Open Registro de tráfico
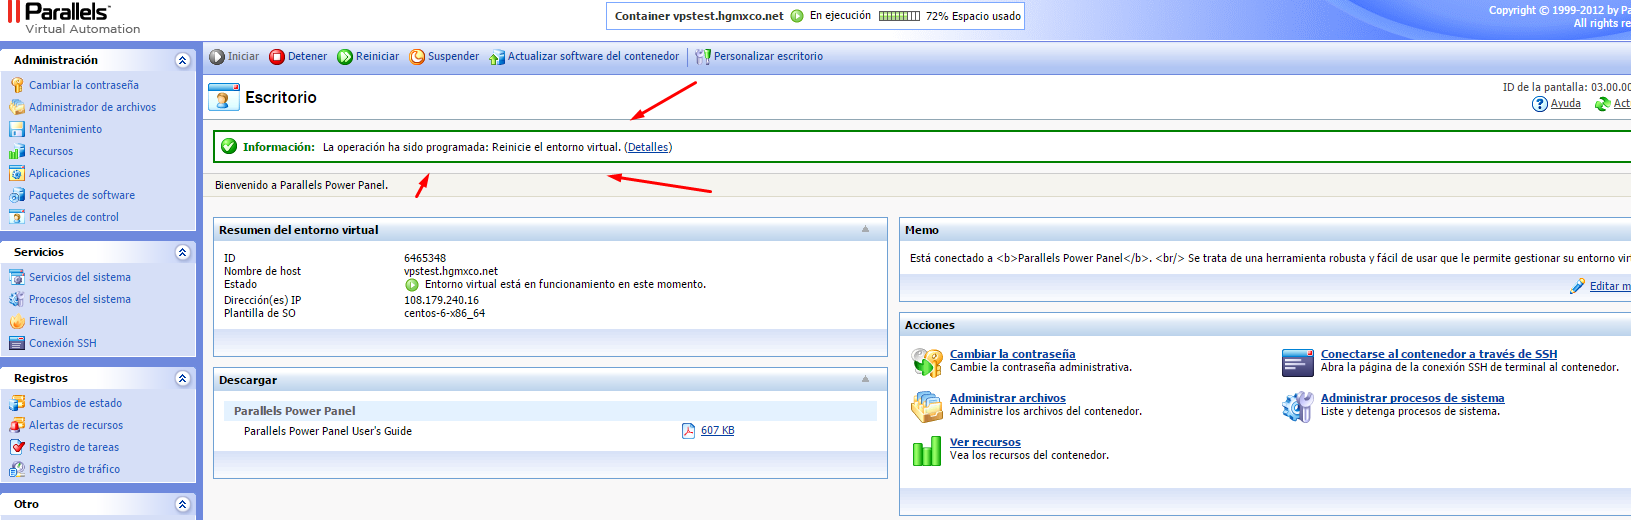Screen dimensions: 1631x520 point(74,469)
